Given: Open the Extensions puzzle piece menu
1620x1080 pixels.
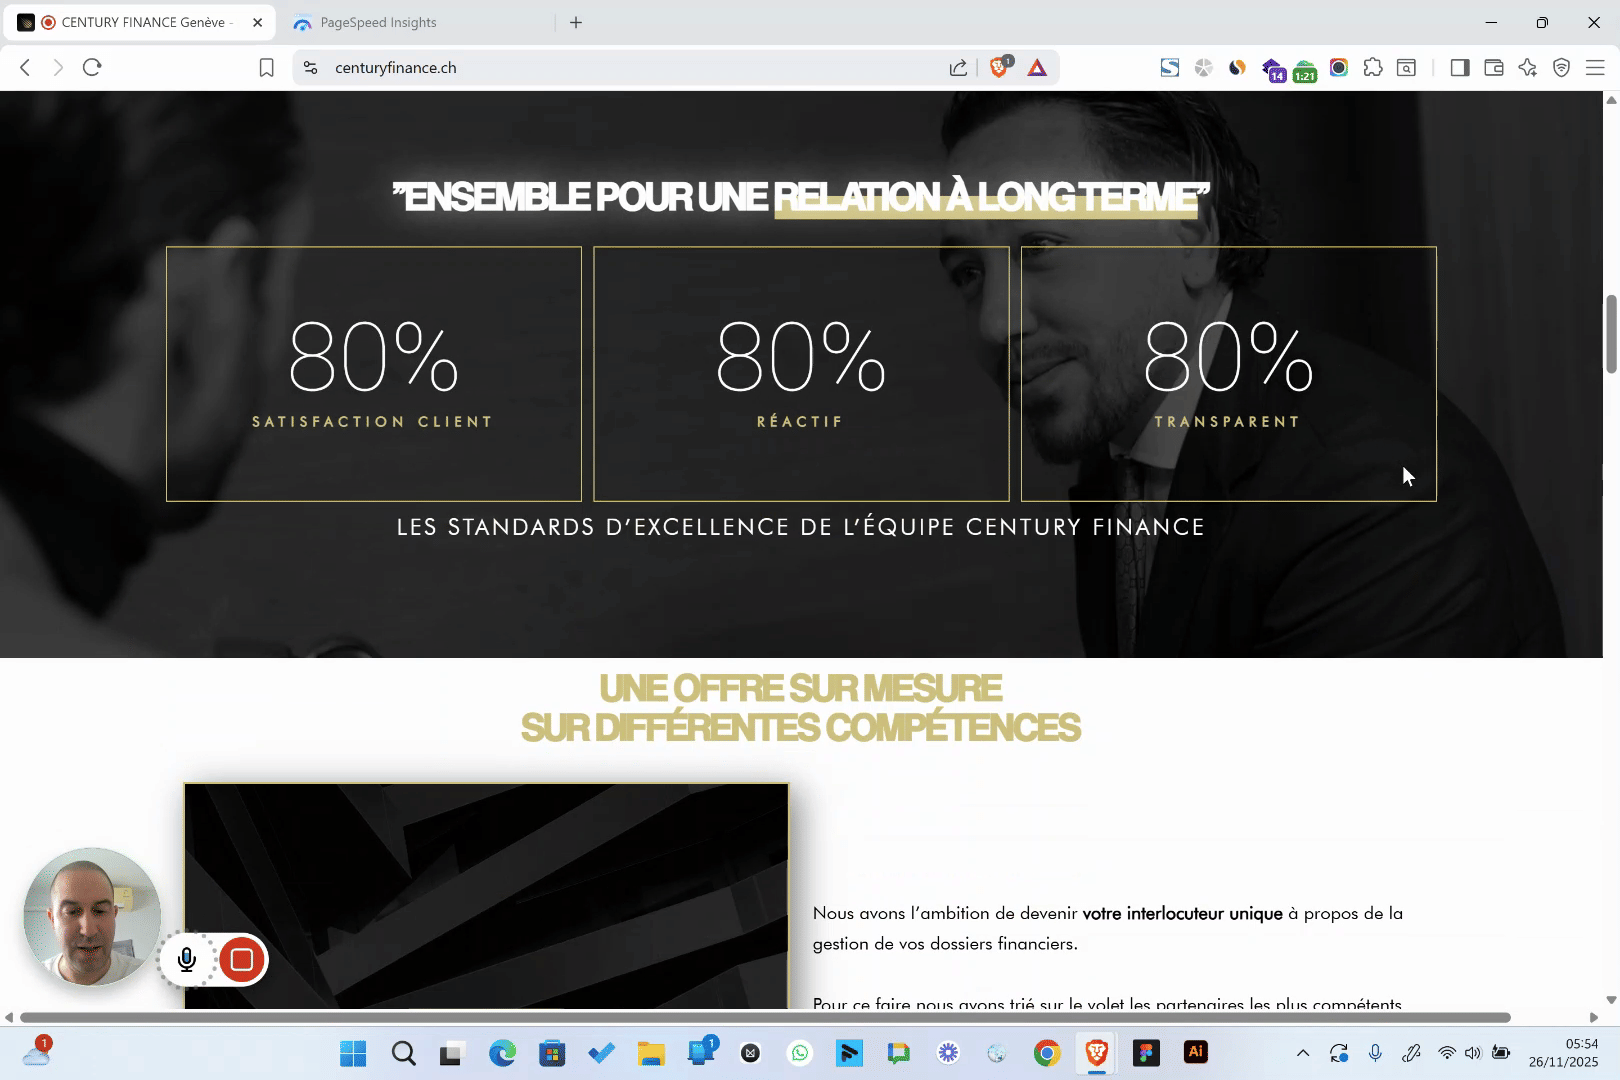Looking at the screenshot, I should [x=1373, y=67].
